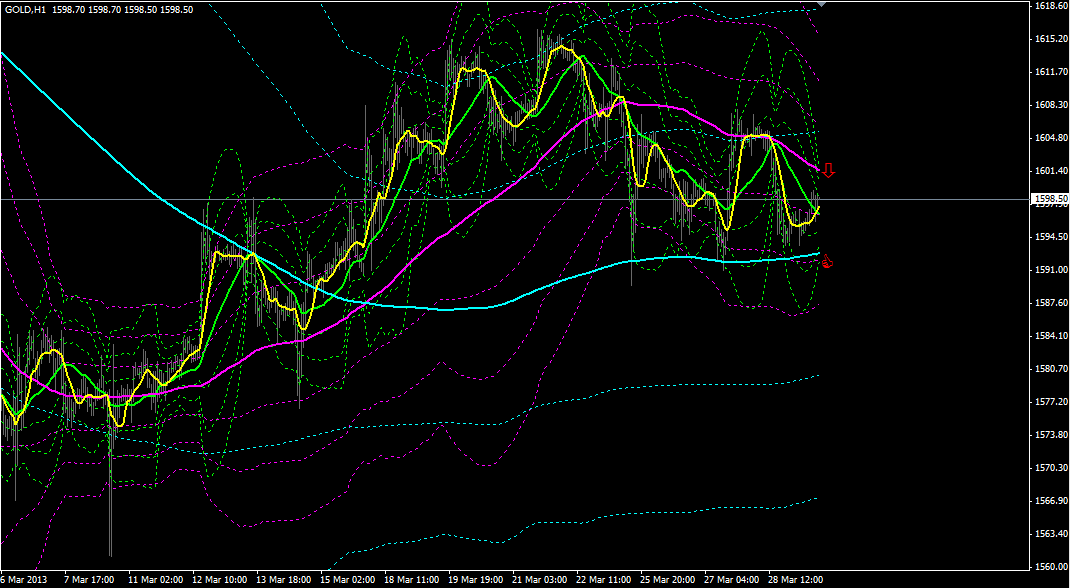Click the 1601.40 price axis label
The image size is (1071, 588).
coord(1051,171)
